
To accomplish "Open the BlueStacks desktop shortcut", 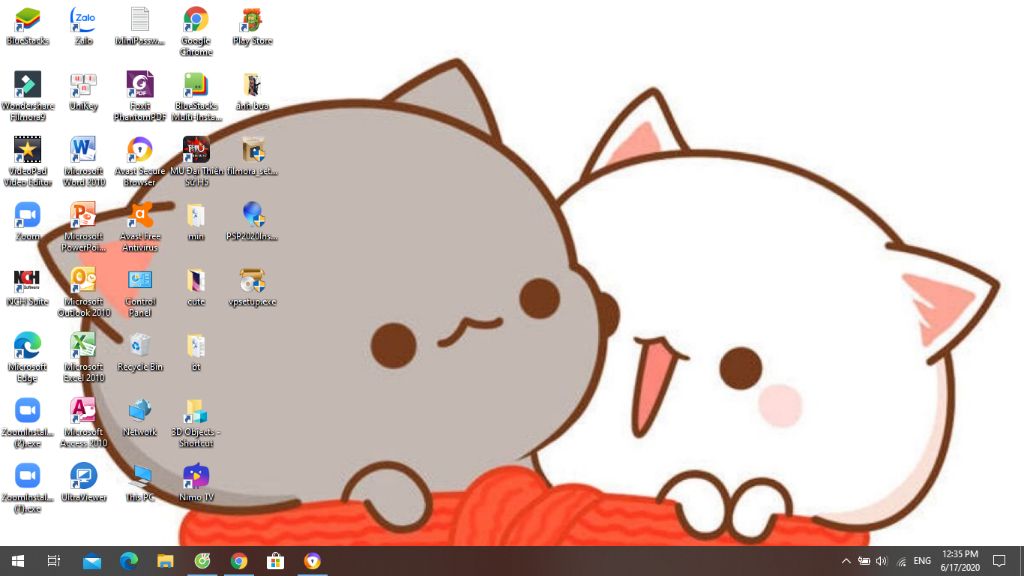I will (27, 26).
